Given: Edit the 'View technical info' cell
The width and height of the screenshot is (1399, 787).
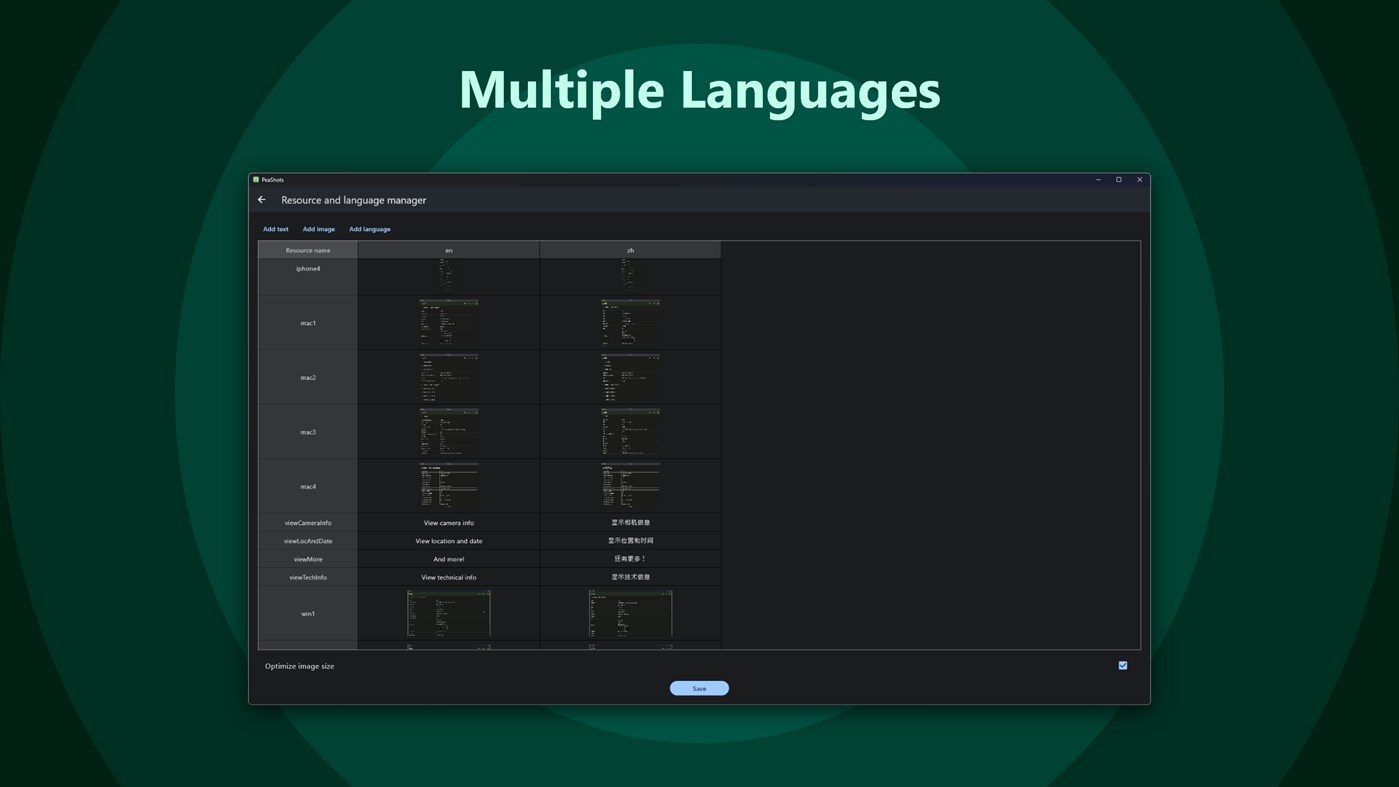Looking at the screenshot, I should tap(449, 577).
